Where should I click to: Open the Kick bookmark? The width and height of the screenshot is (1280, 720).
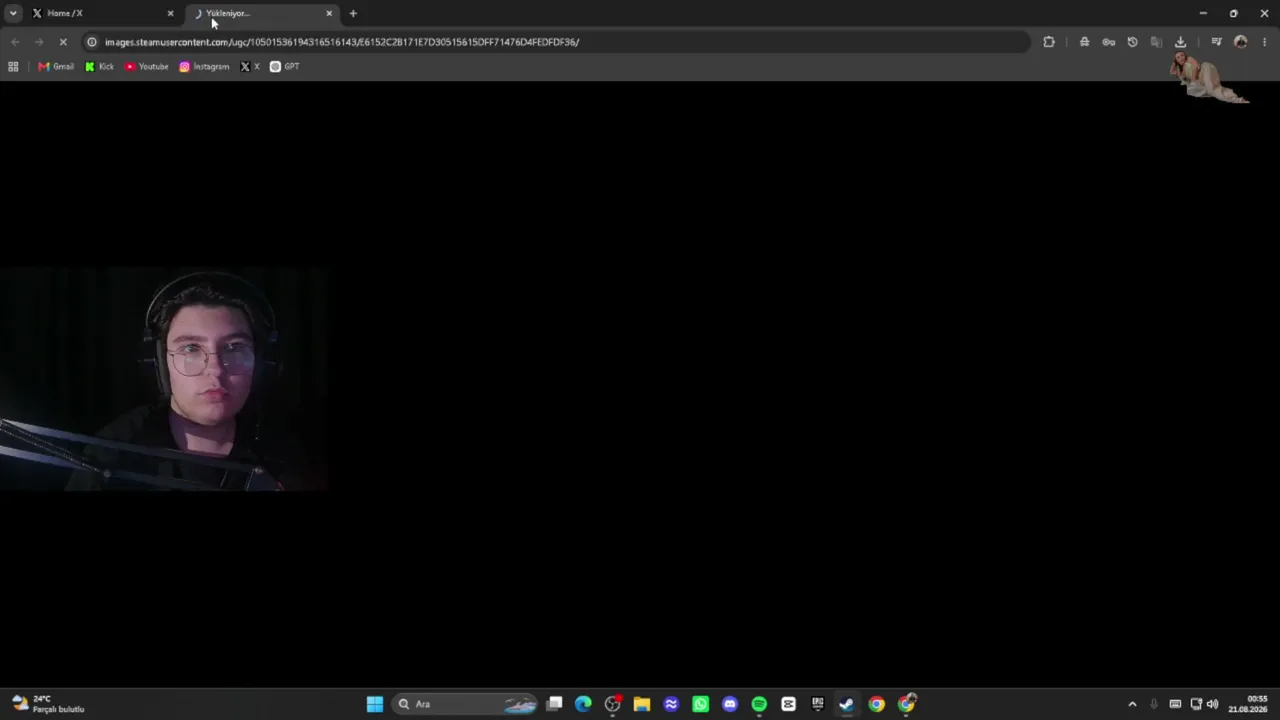[99, 67]
